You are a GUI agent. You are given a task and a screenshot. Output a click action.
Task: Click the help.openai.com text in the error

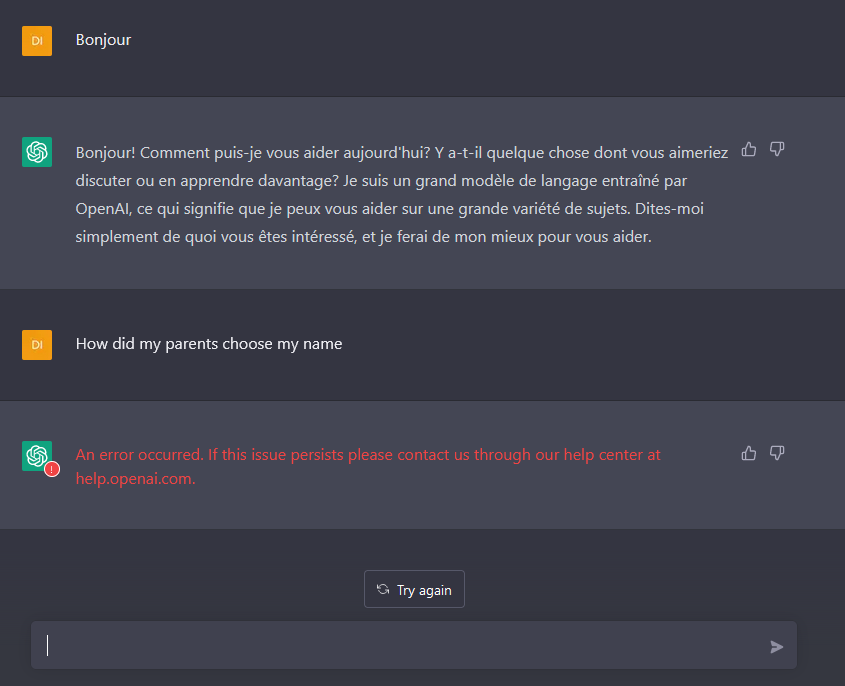coord(135,479)
